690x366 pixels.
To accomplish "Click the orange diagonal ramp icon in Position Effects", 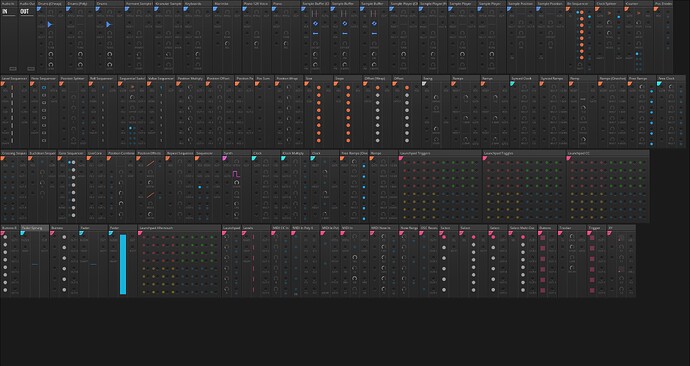I will (150, 164).
